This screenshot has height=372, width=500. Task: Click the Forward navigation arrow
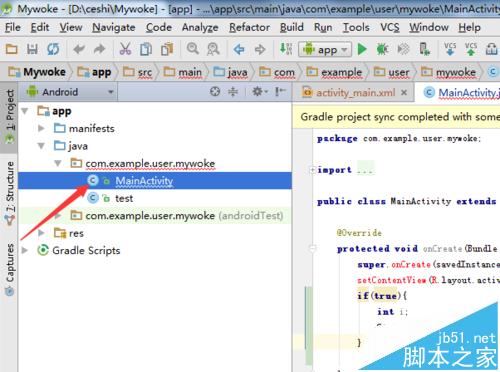click(x=260, y=49)
